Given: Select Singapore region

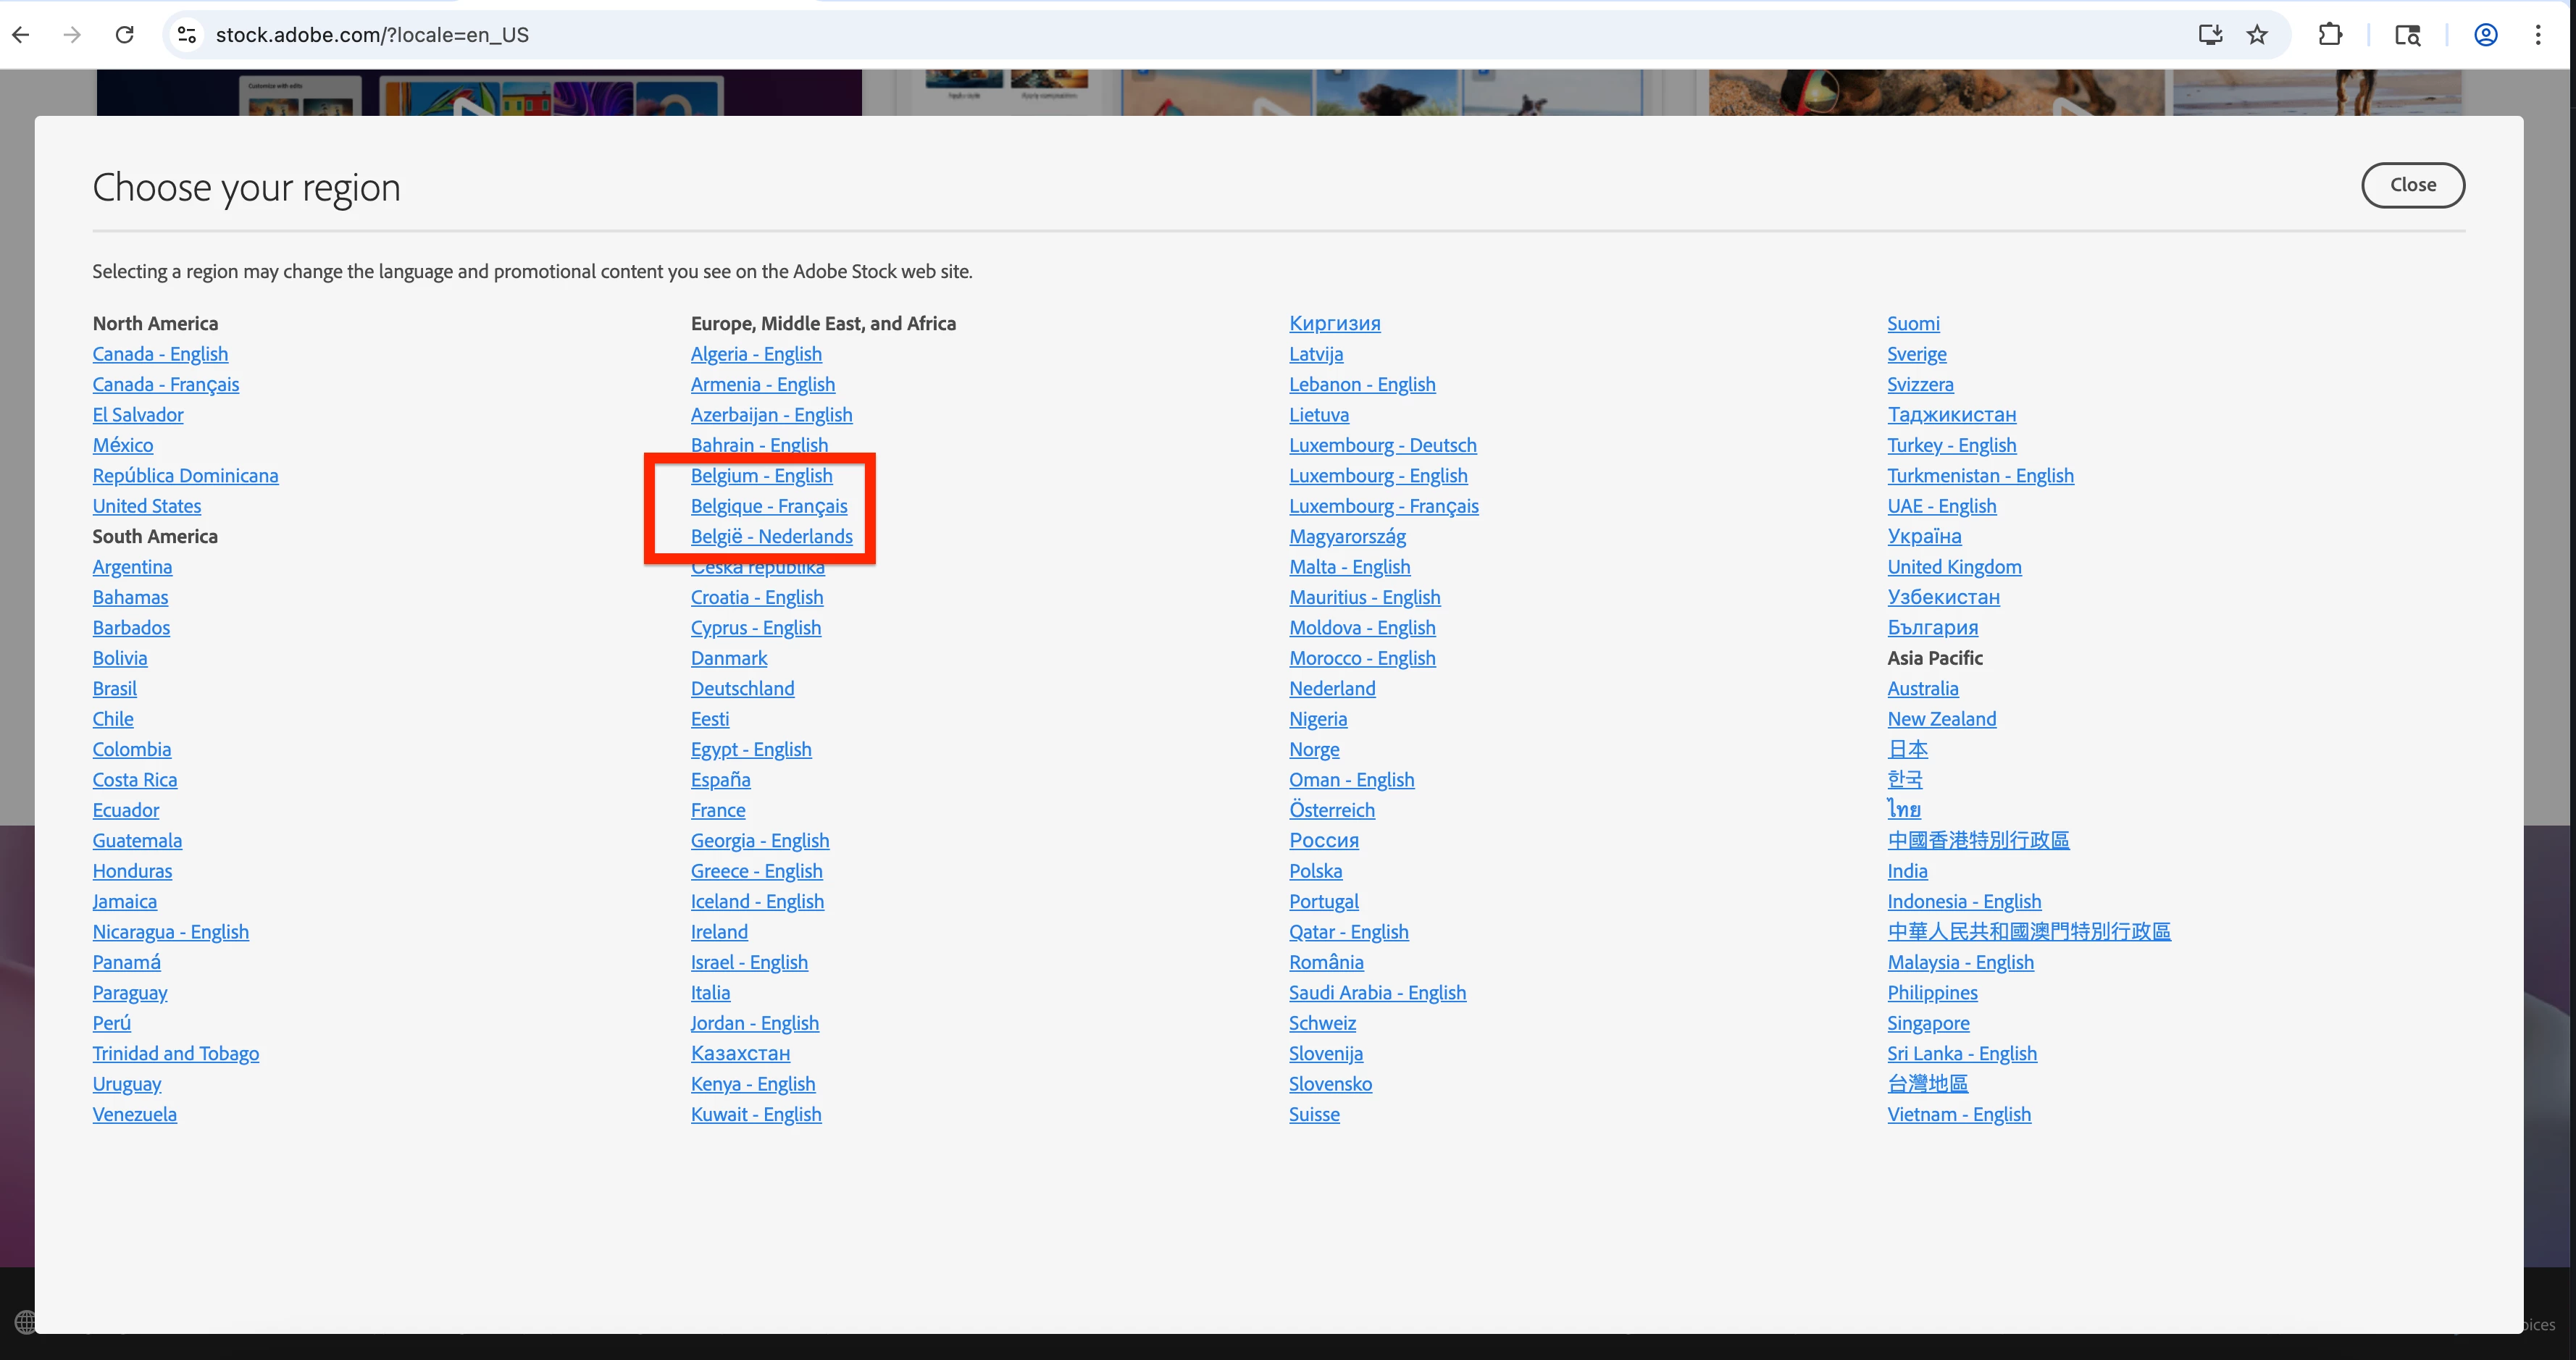Looking at the screenshot, I should pyautogui.click(x=1929, y=1023).
